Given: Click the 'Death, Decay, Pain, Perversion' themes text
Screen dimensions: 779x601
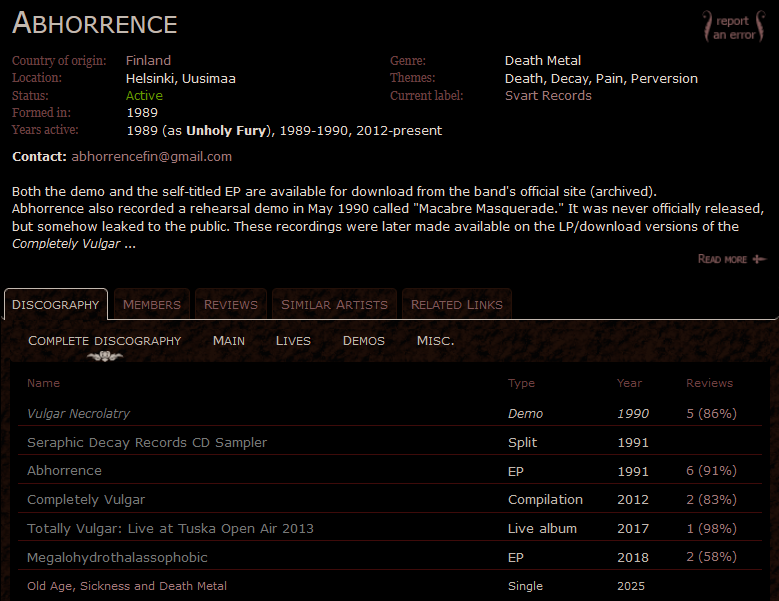Looking at the screenshot, I should (601, 78).
